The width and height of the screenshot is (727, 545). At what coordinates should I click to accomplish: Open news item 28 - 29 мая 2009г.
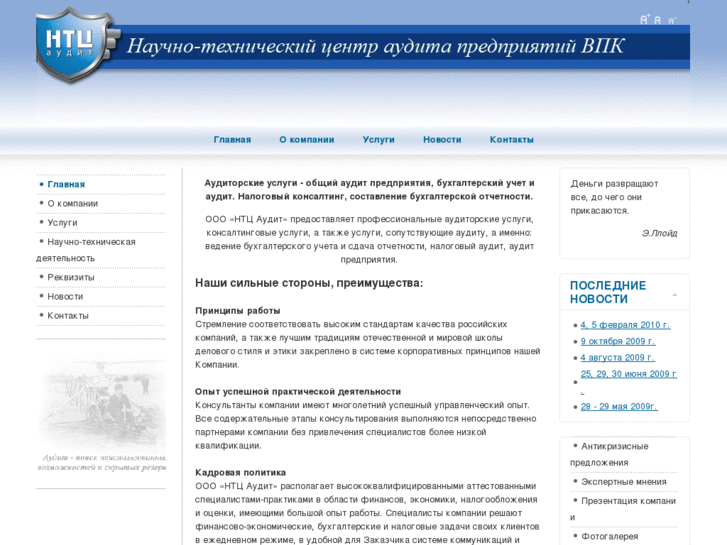619,407
